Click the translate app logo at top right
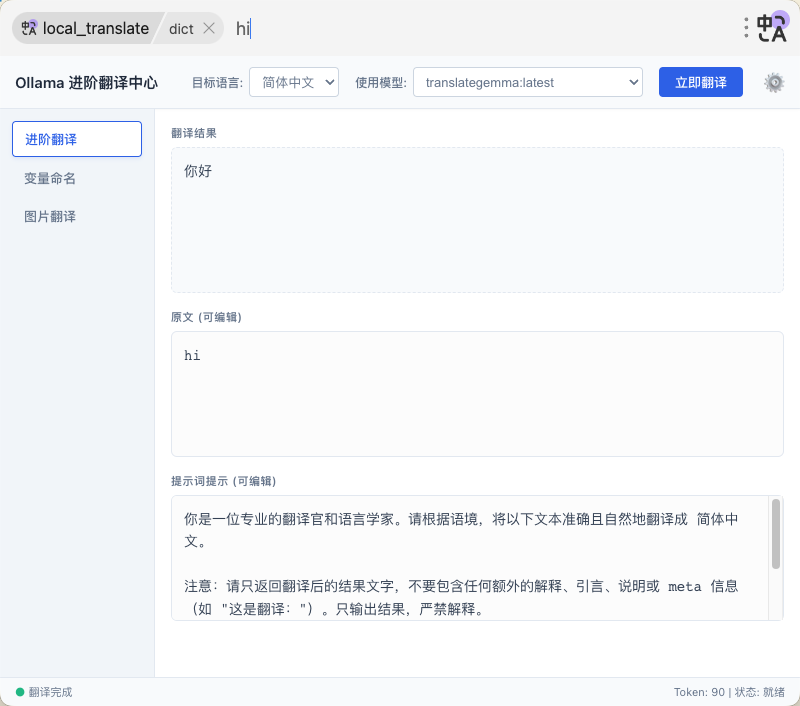 [772, 28]
